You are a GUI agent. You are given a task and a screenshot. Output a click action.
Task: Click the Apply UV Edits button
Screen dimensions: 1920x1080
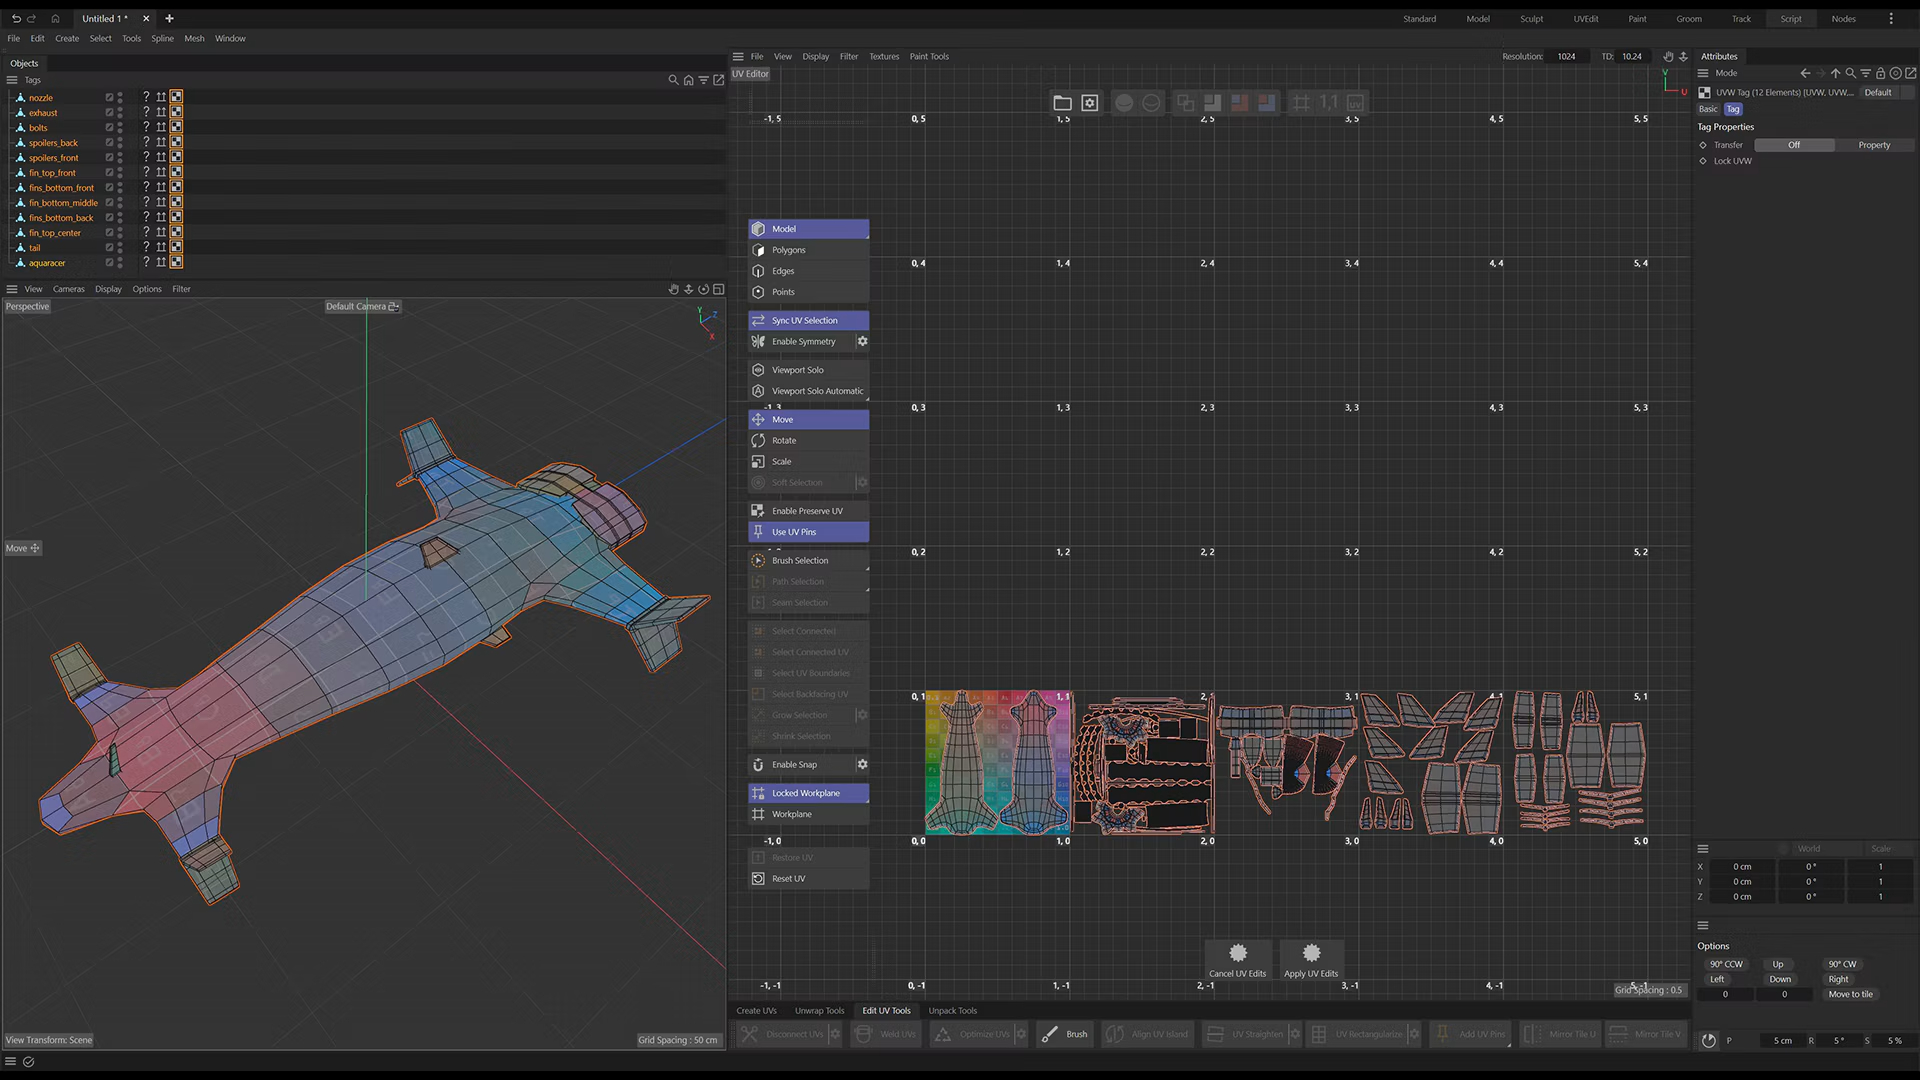click(x=1311, y=960)
